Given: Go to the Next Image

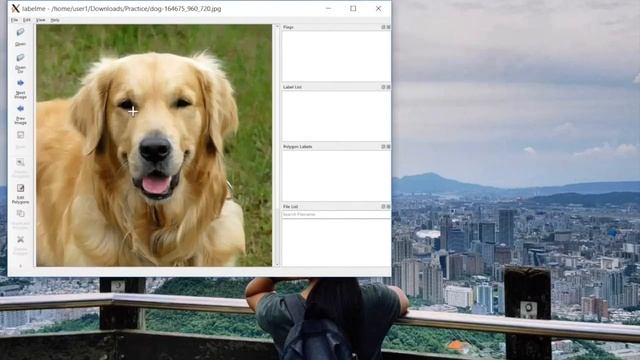Looking at the screenshot, I should click(20, 89).
